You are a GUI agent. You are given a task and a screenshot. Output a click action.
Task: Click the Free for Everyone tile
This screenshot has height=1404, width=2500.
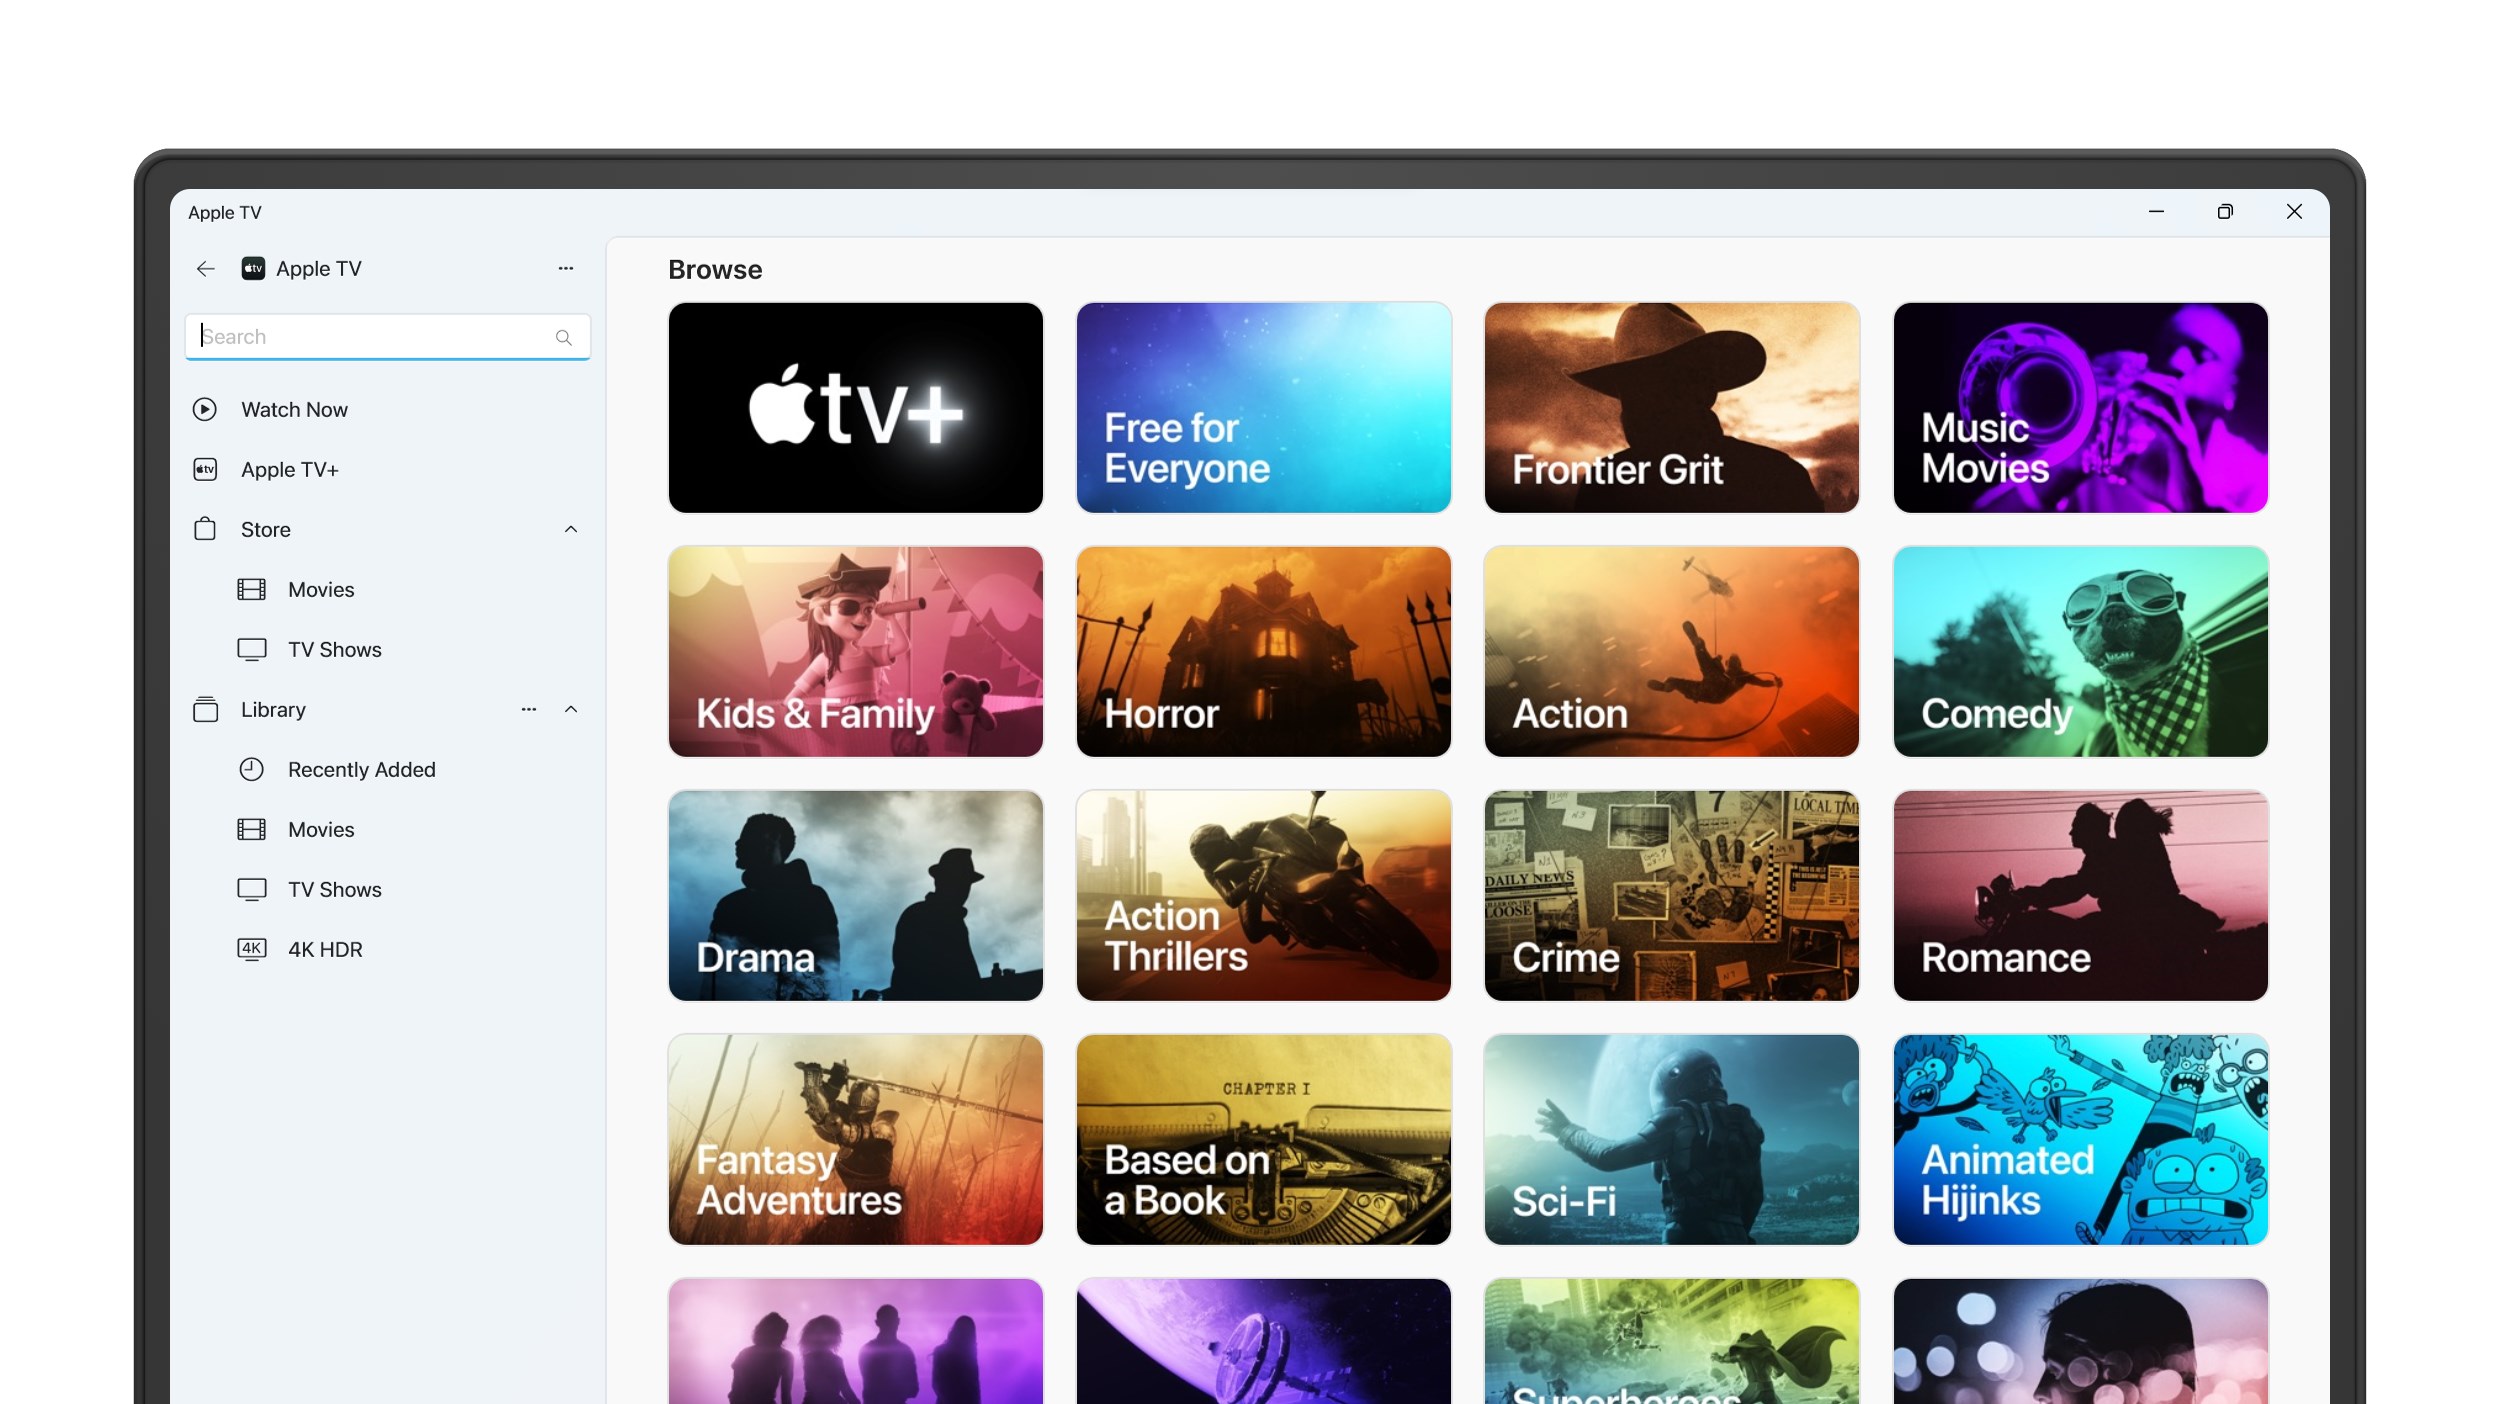1262,407
